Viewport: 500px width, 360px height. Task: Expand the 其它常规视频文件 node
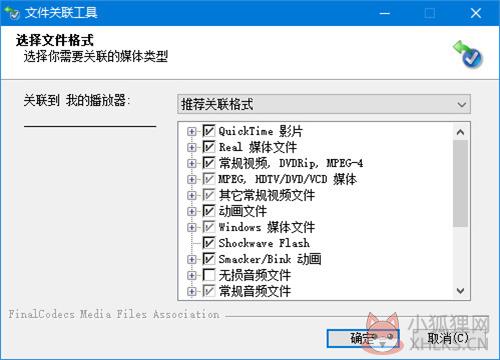pyautogui.click(x=192, y=195)
